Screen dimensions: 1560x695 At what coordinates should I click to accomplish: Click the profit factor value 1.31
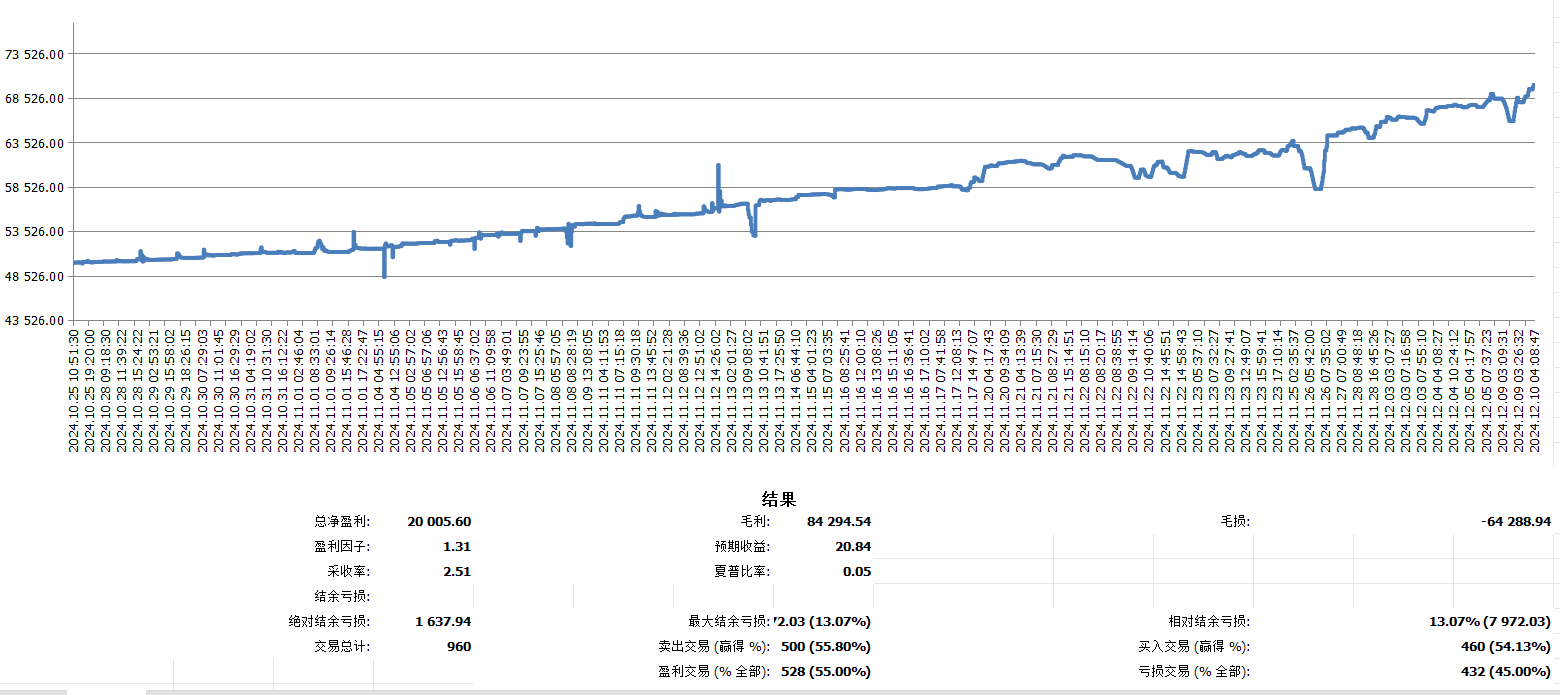[x=457, y=546]
